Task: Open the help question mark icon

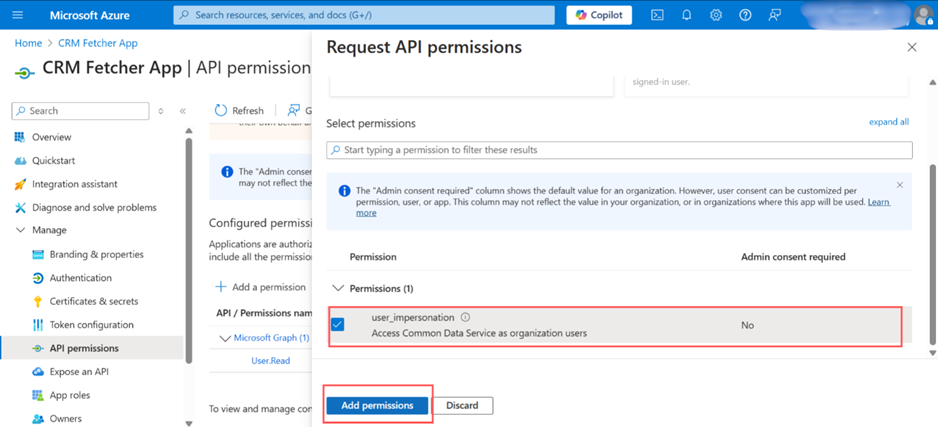Action: coord(745,16)
